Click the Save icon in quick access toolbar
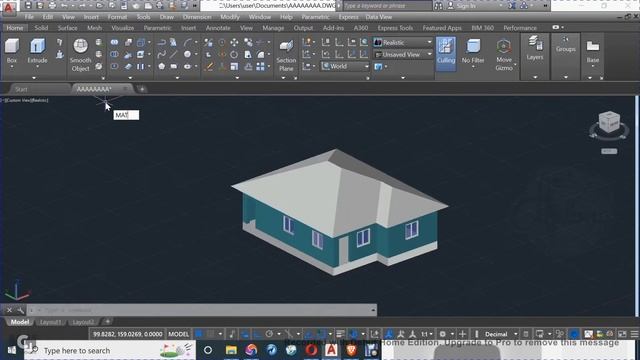640x360 pixels. tap(28, 5)
